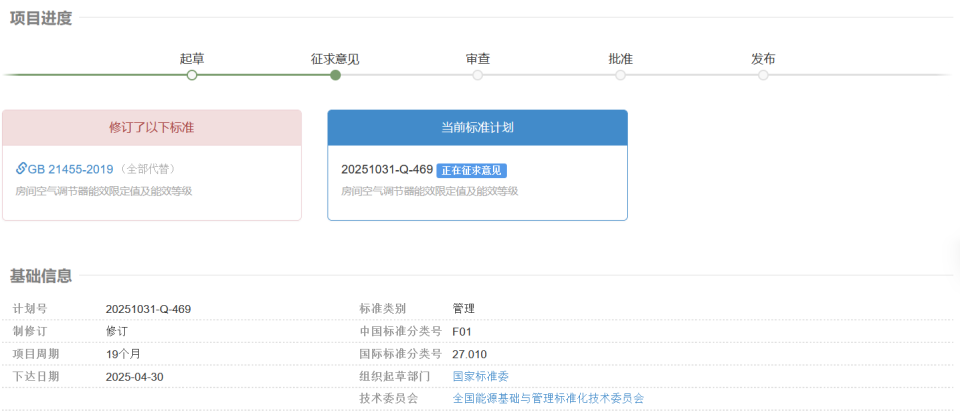Click the 下达日期 field label
Image resolution: width=960 pixels, height=418 pixels.
[x=36, y=376]
